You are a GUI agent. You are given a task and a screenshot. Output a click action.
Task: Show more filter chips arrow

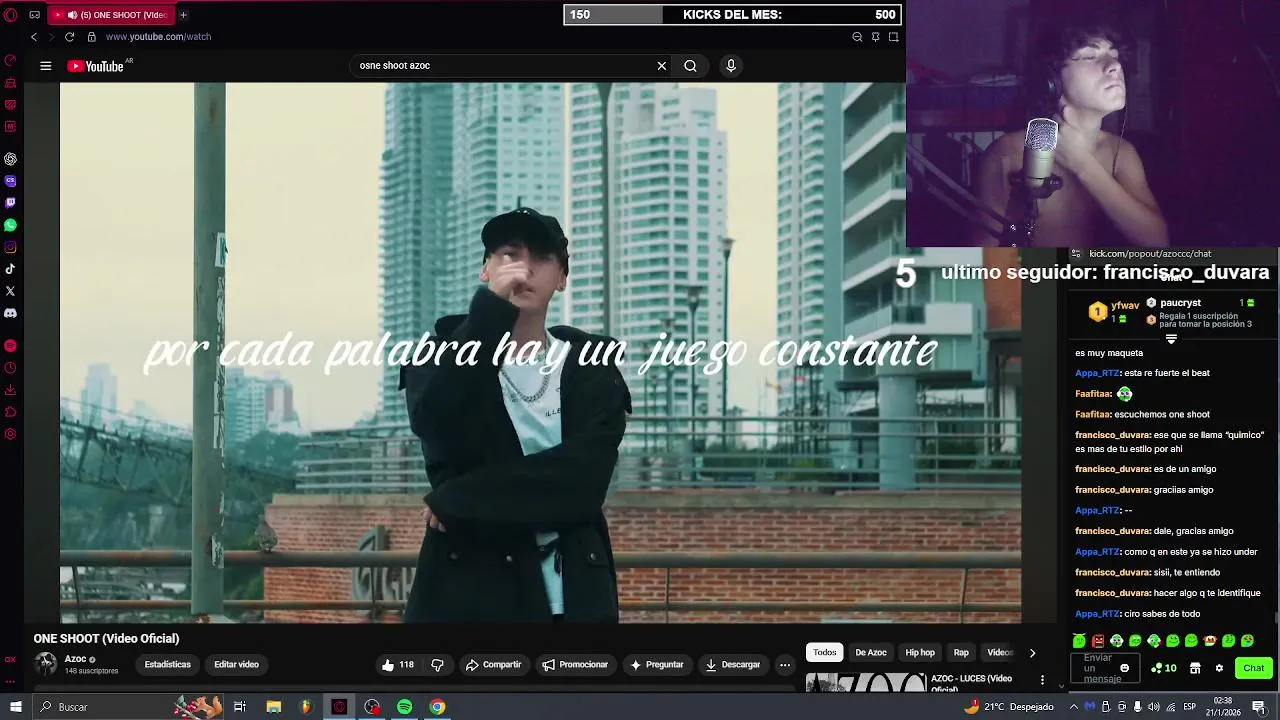[x=1032, y=653]
